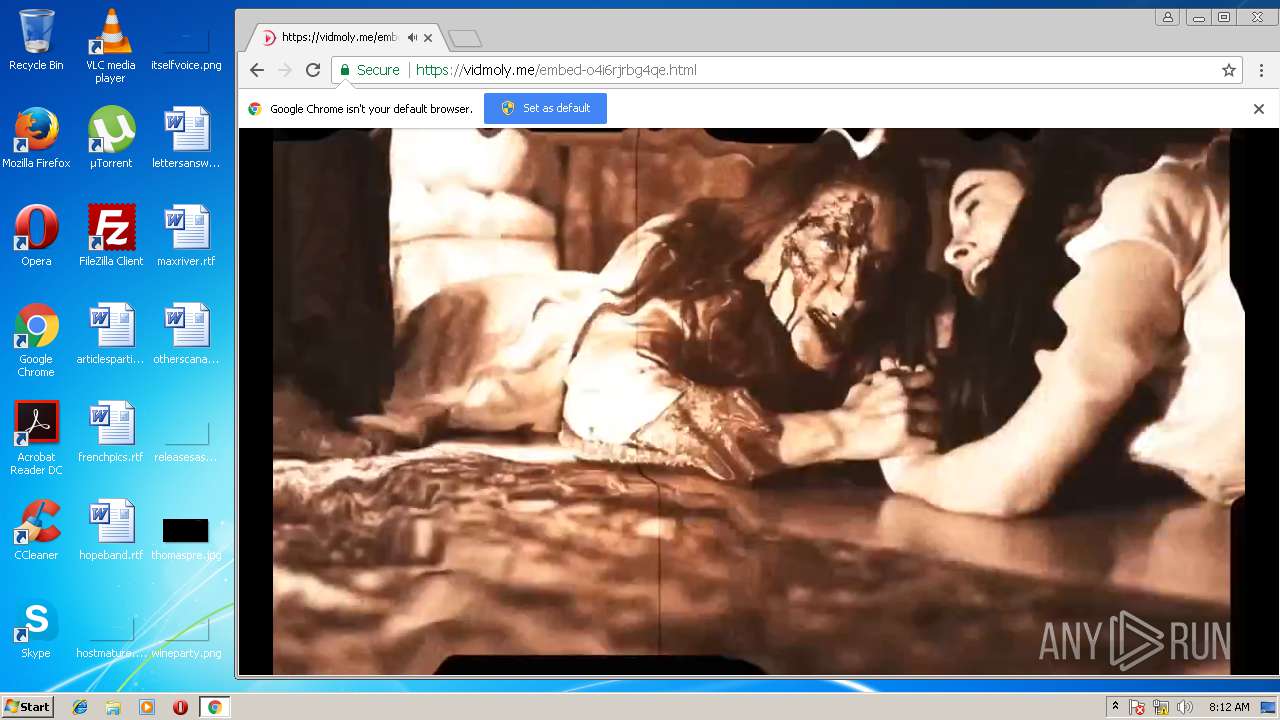Viewport: 1280px width, 720px height.
Task: Mute the tab using its speaker icon
Action: click(x=412, y=38)
